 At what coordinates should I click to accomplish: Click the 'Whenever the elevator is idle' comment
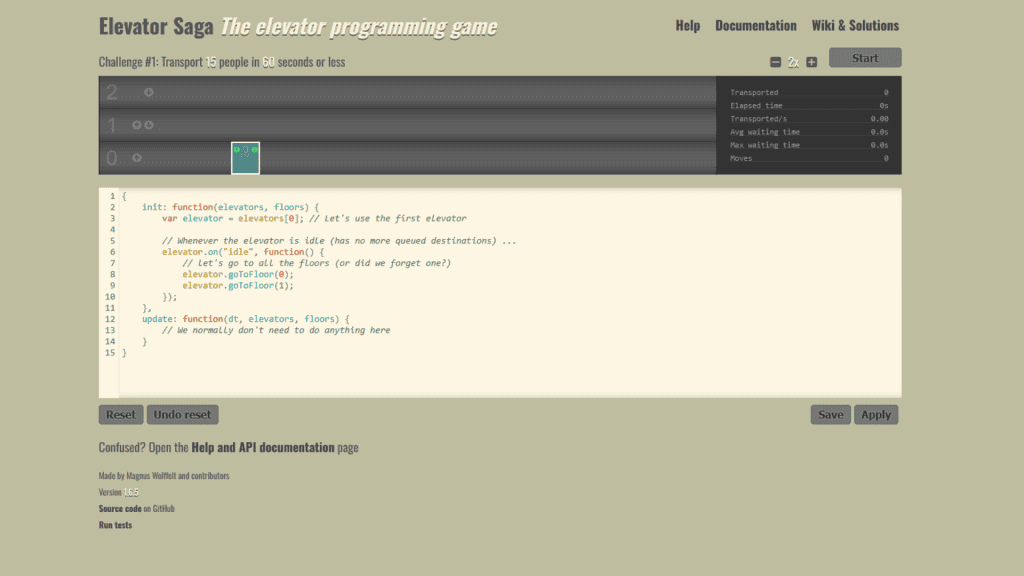(339, 241)
